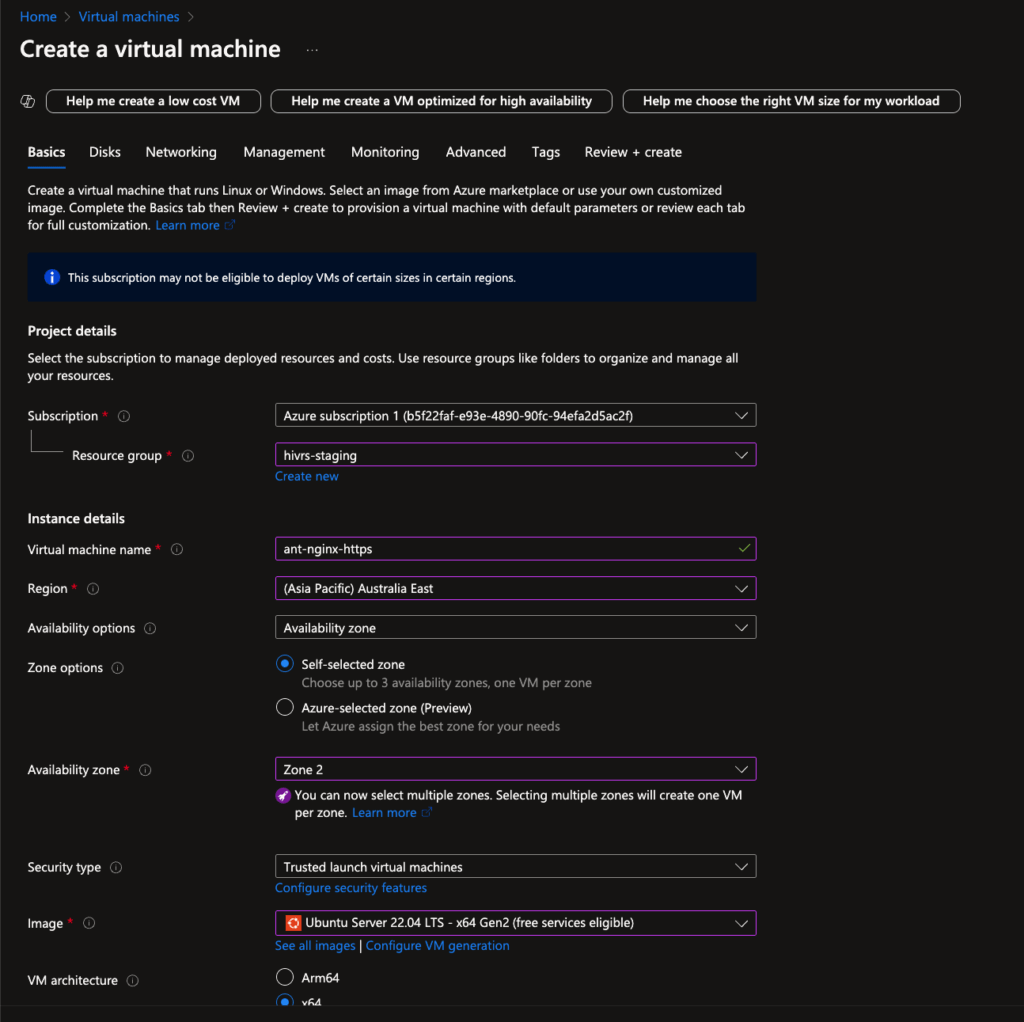Open the Image dropdown
This screenshot has width=1024, height=1022.
click(x=515, y=923)
